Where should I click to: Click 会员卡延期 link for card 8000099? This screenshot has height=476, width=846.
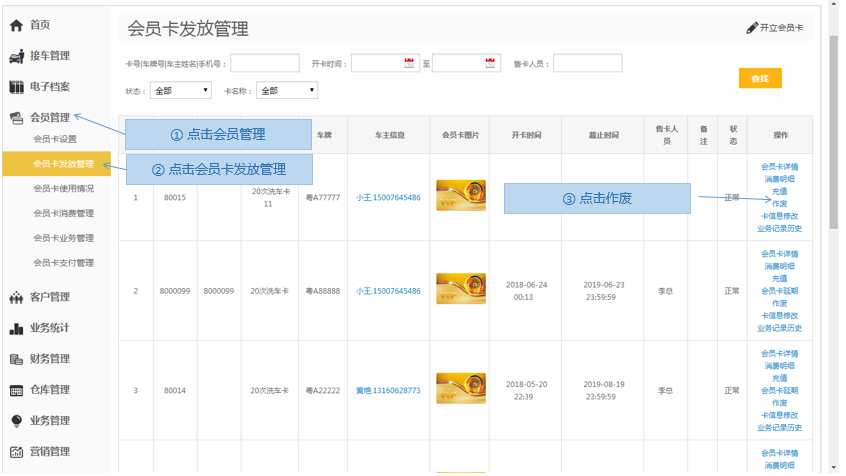coord(779,291)
